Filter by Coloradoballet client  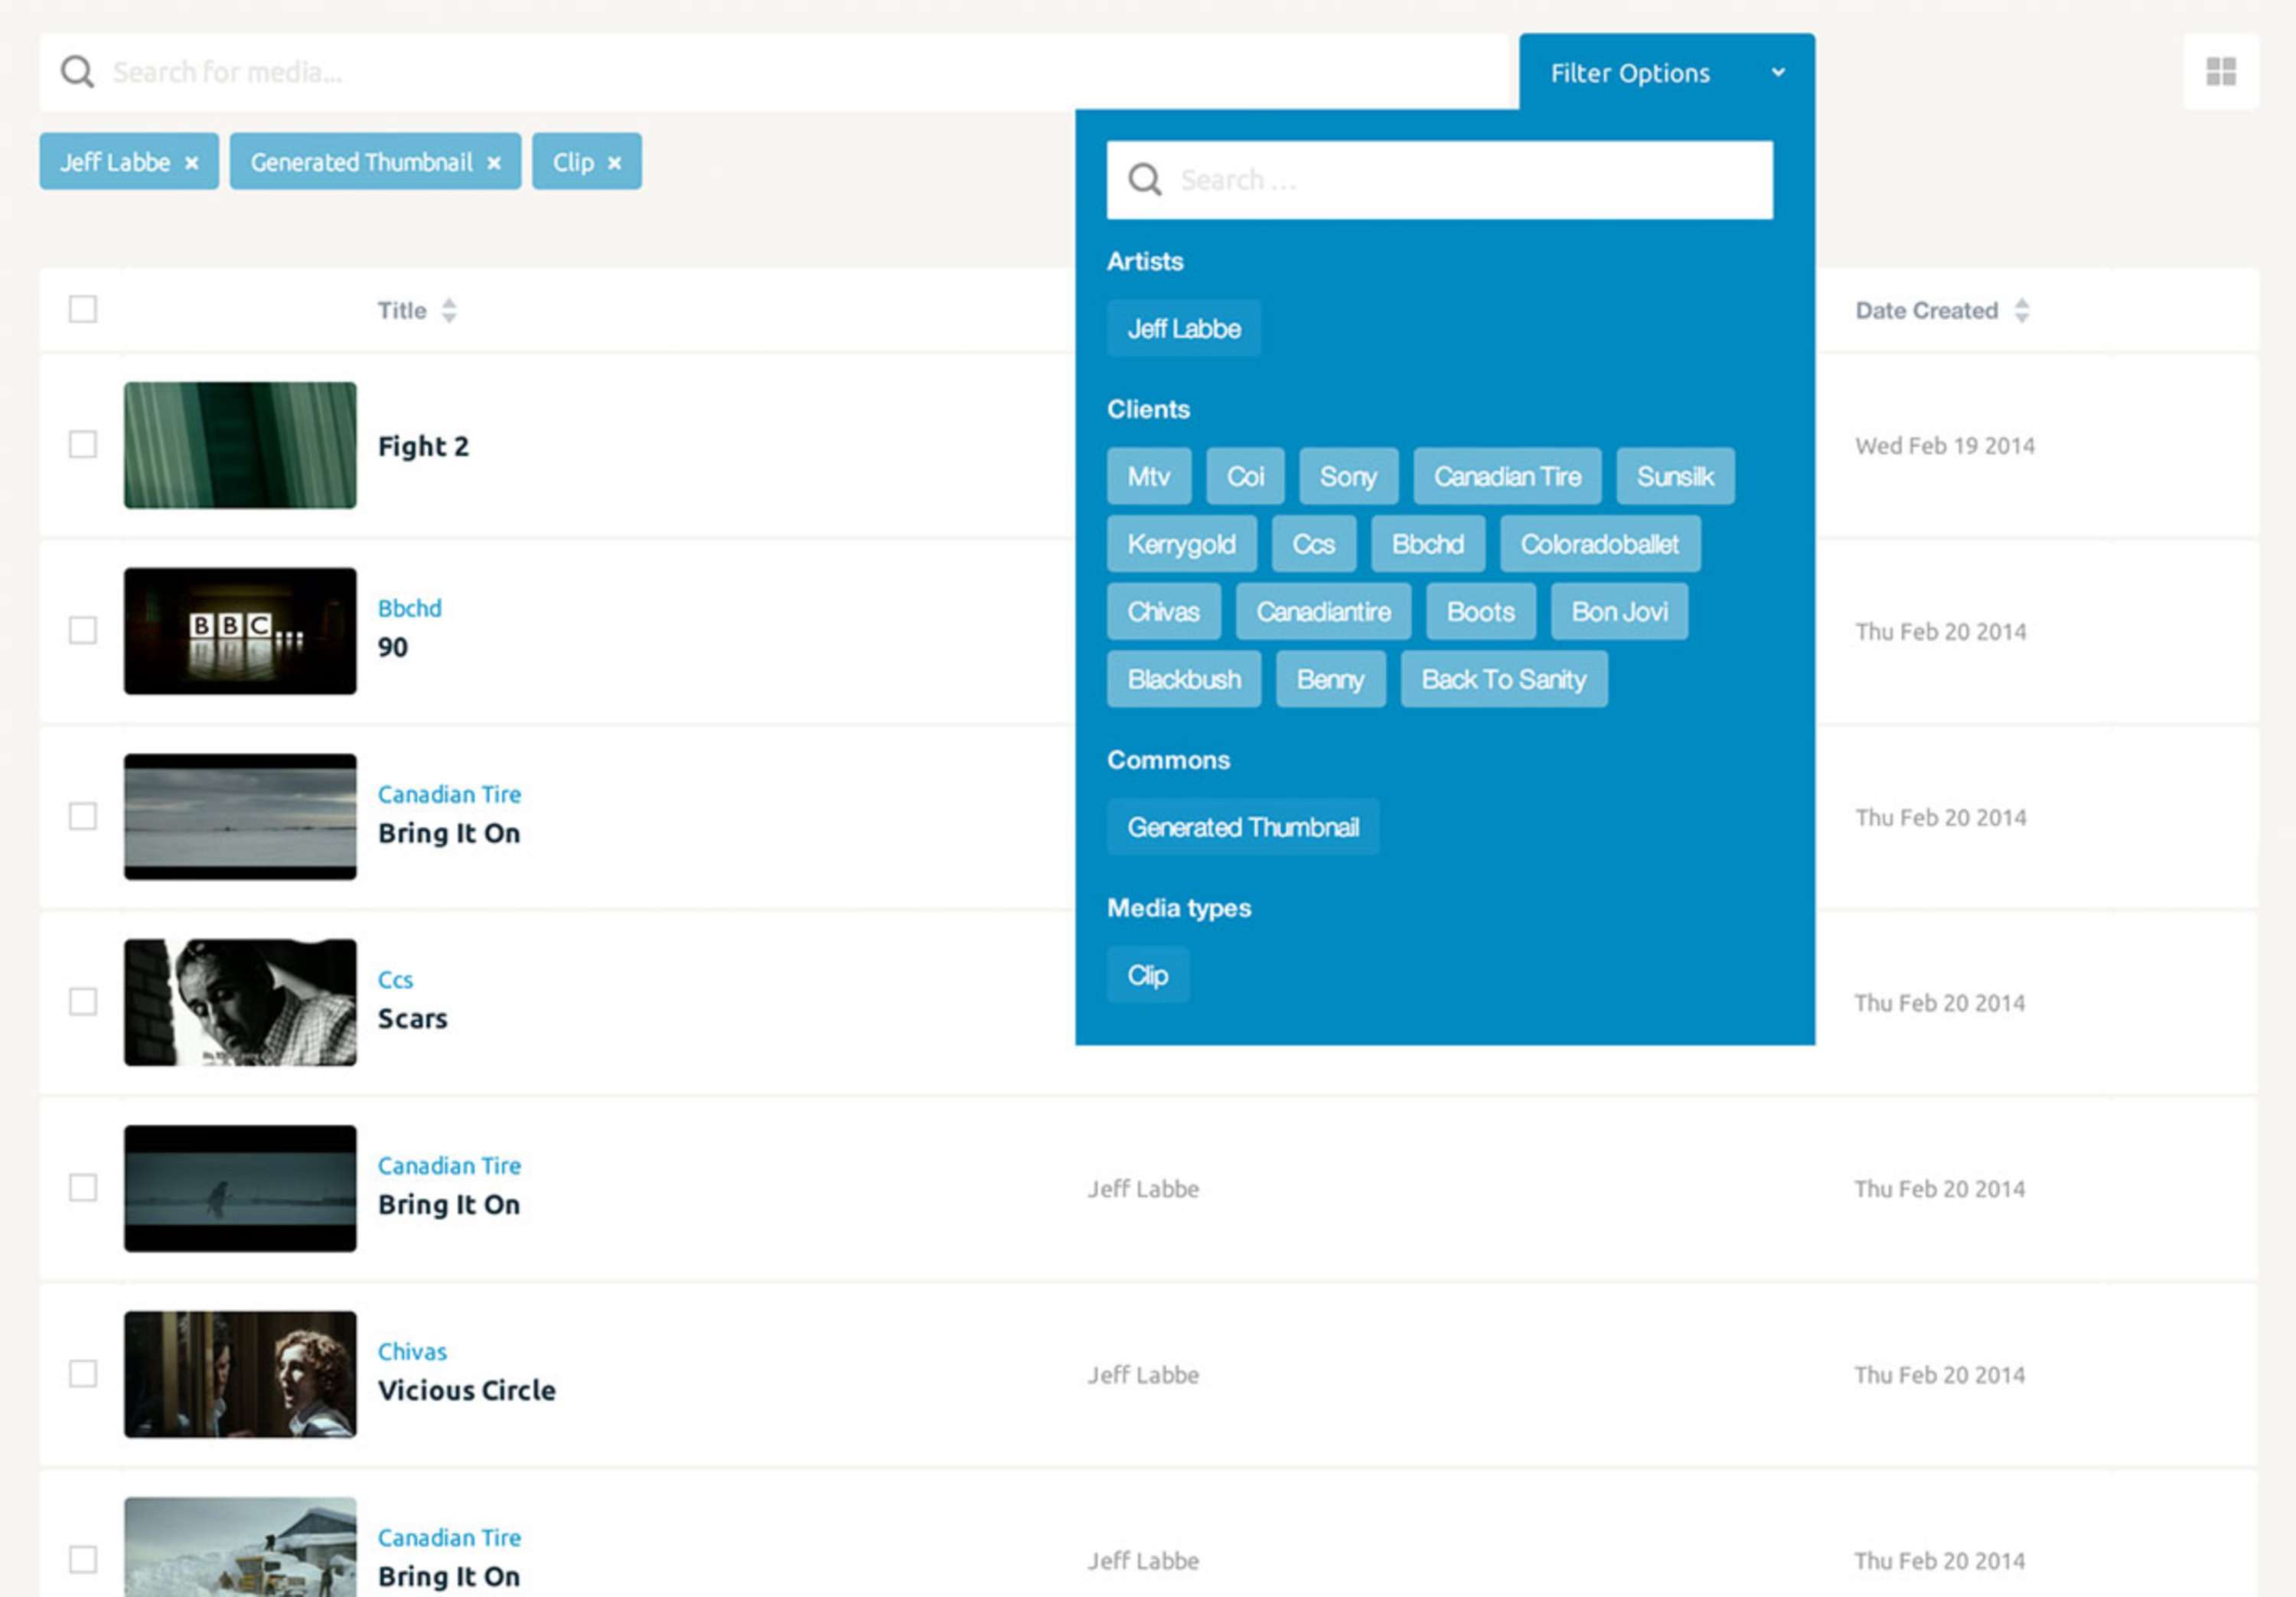[1600, 544]
